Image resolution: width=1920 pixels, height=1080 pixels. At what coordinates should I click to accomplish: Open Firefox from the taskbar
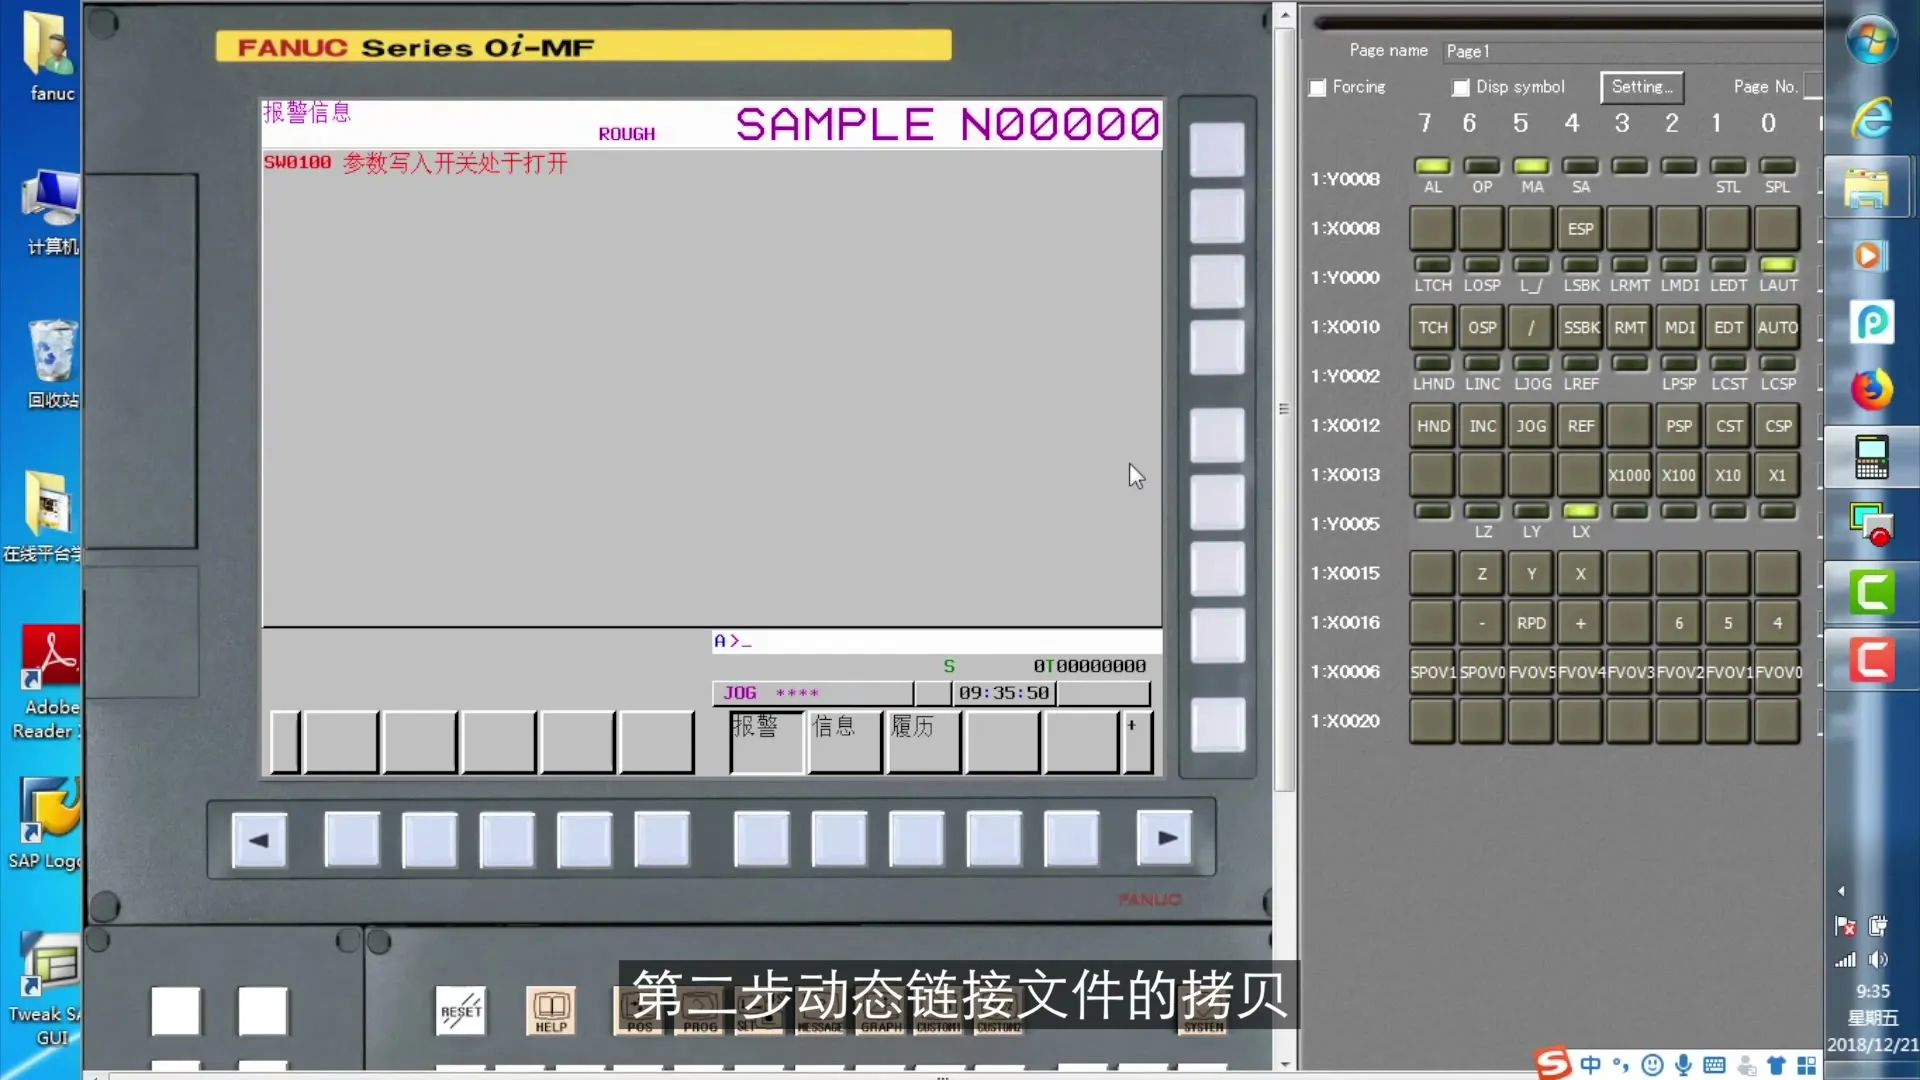[x=1872, y=389]
